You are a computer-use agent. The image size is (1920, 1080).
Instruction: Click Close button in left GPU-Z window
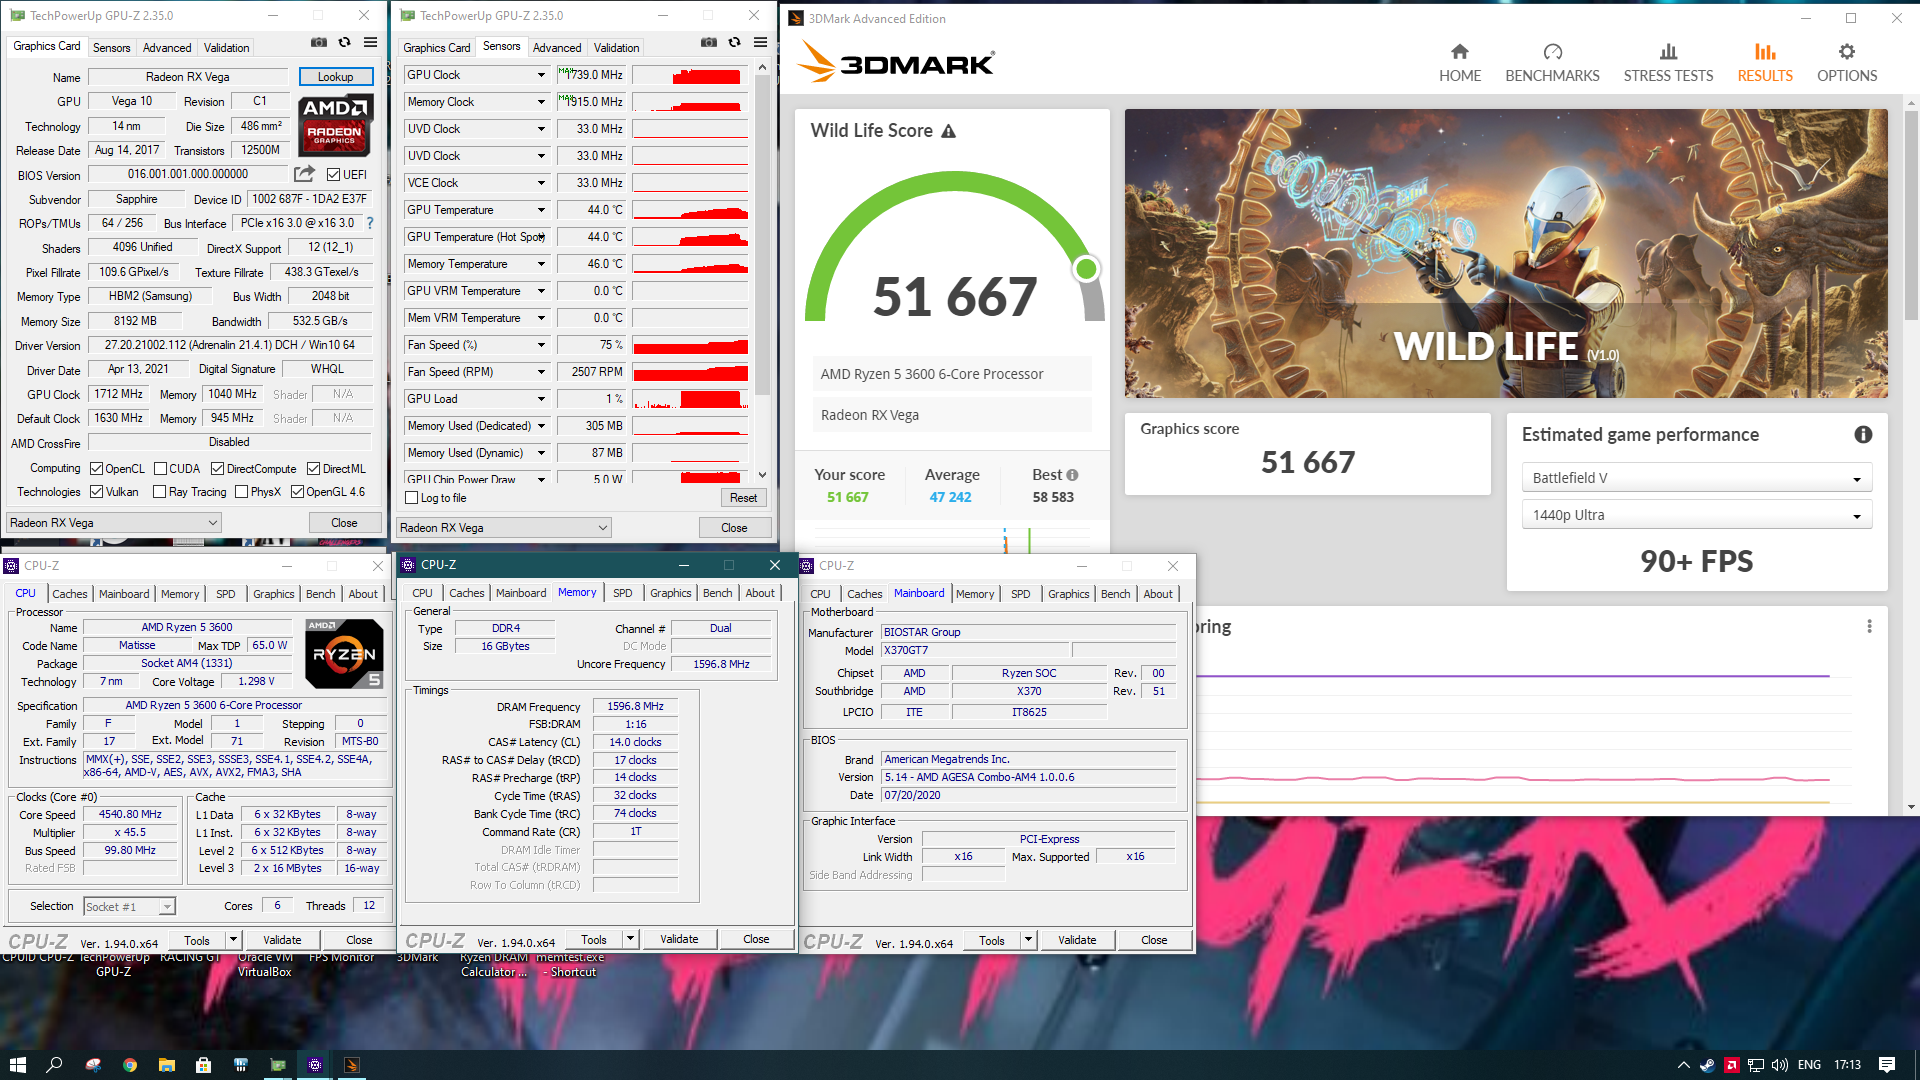coord(344,523)
